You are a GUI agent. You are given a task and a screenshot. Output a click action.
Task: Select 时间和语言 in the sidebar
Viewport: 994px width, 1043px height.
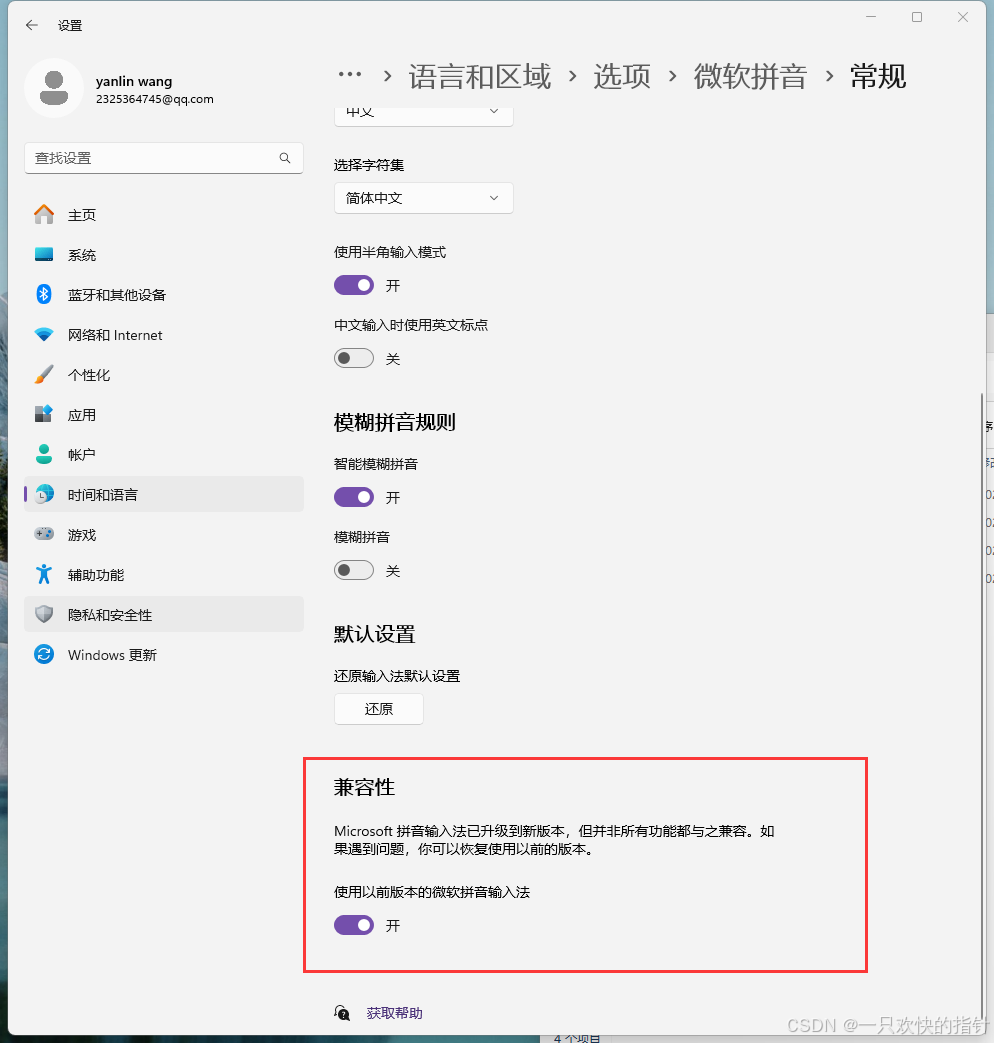164,494
